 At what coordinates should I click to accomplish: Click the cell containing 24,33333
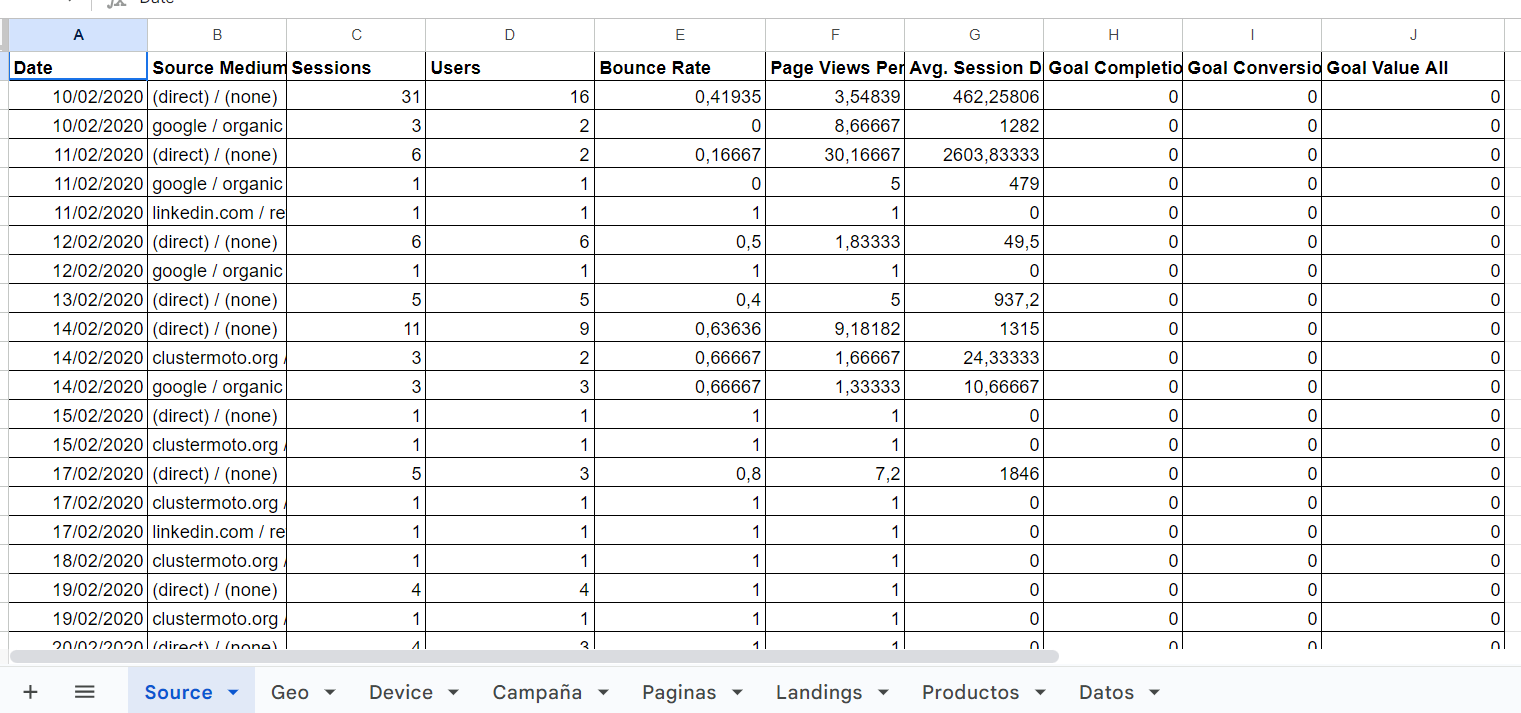(x=974, y=358)
